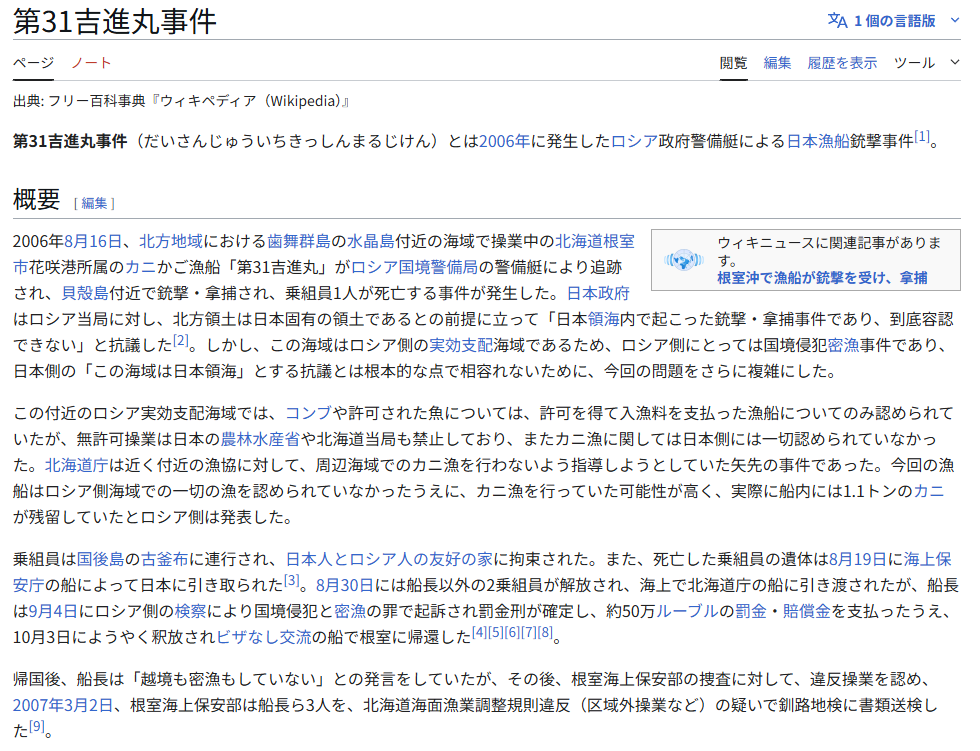Open Wikinews article 根室沖で漁船が銃撃を受け、拿捕
The width and height of the screenshot is (980, 751).
click(821, 277)
